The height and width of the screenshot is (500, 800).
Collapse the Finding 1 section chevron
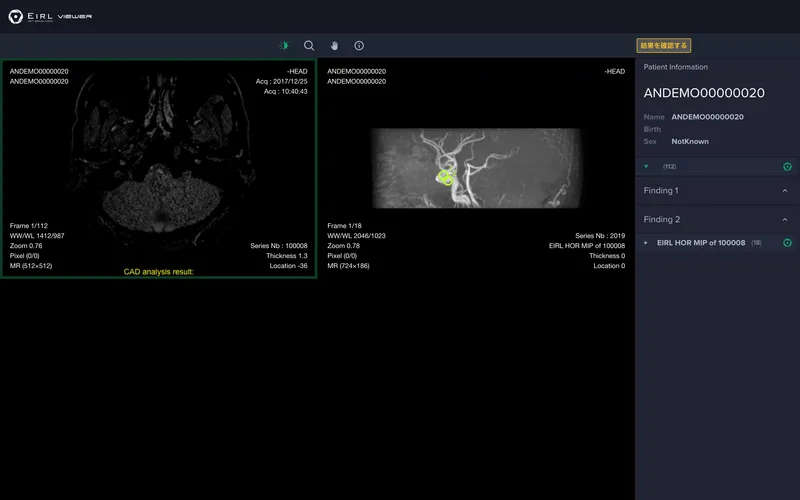(x=785, y=191)
